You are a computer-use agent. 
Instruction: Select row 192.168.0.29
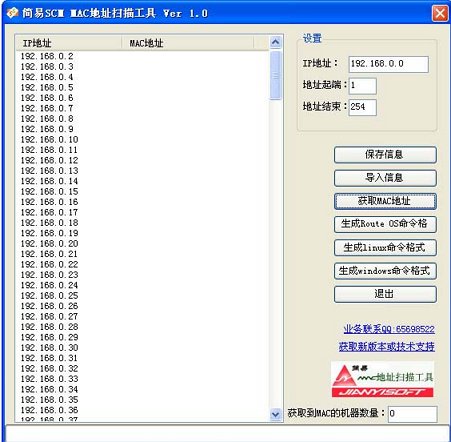click(x=142, y=337)
